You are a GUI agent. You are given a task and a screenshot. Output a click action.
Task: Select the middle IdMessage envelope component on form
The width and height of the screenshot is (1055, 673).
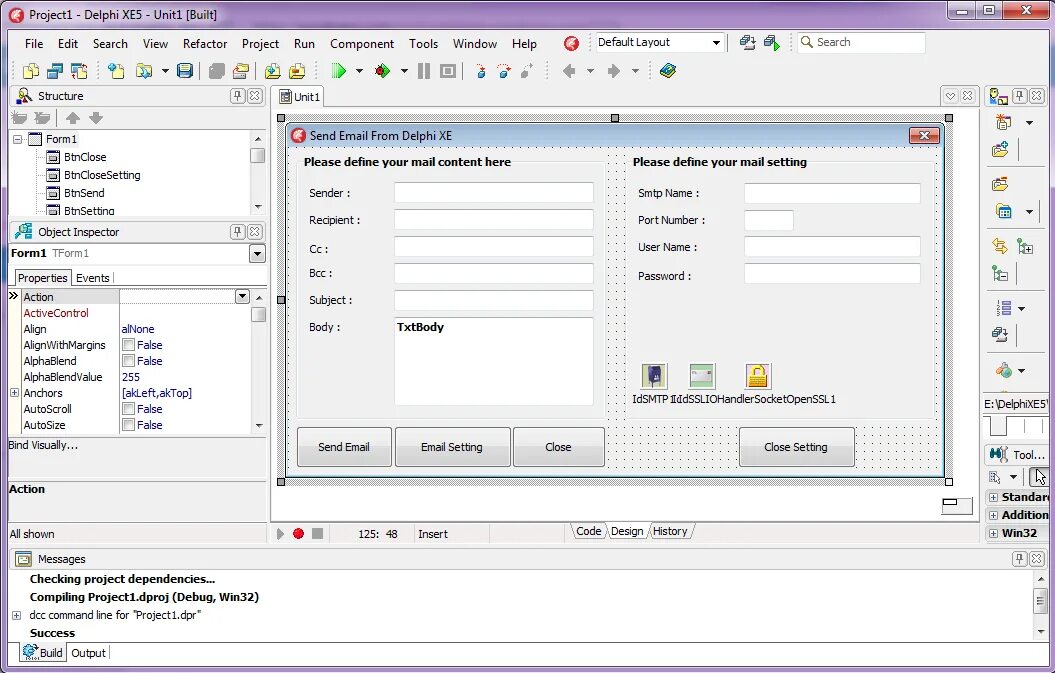tap(702, 376)
